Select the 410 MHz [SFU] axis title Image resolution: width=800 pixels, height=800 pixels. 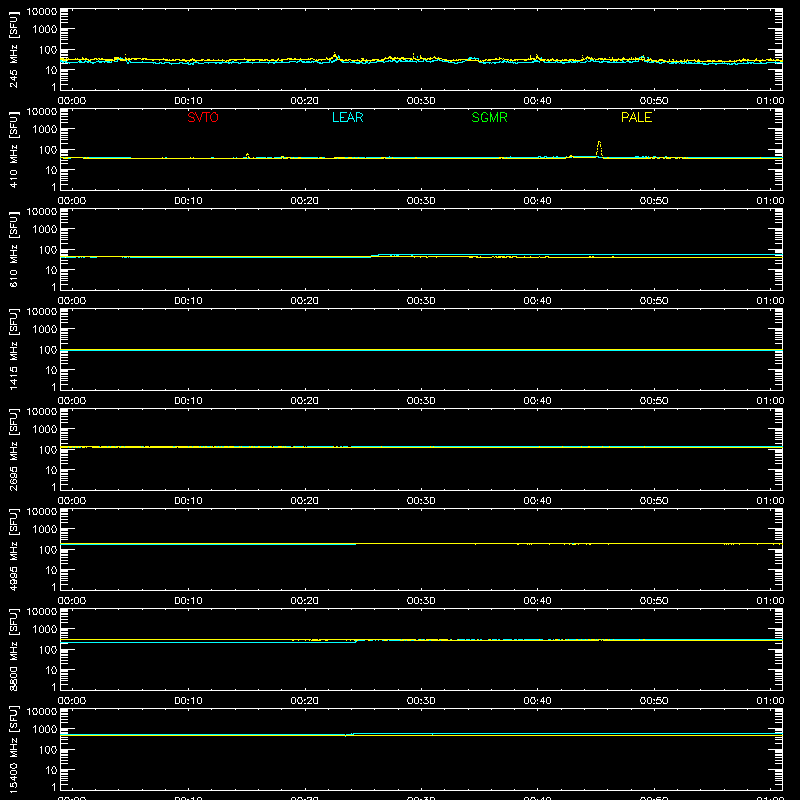pyautogui.click(x=13, y=149)
